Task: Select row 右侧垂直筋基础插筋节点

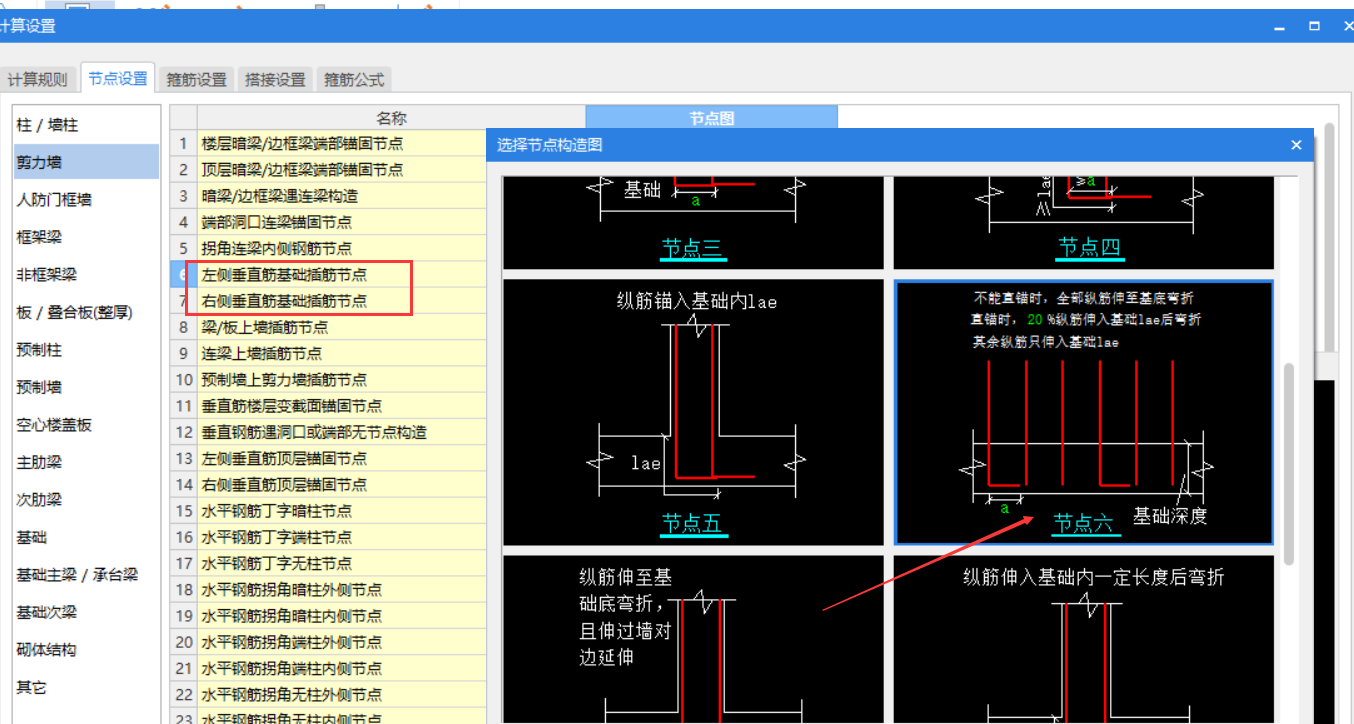Action: tap(284, 301)
